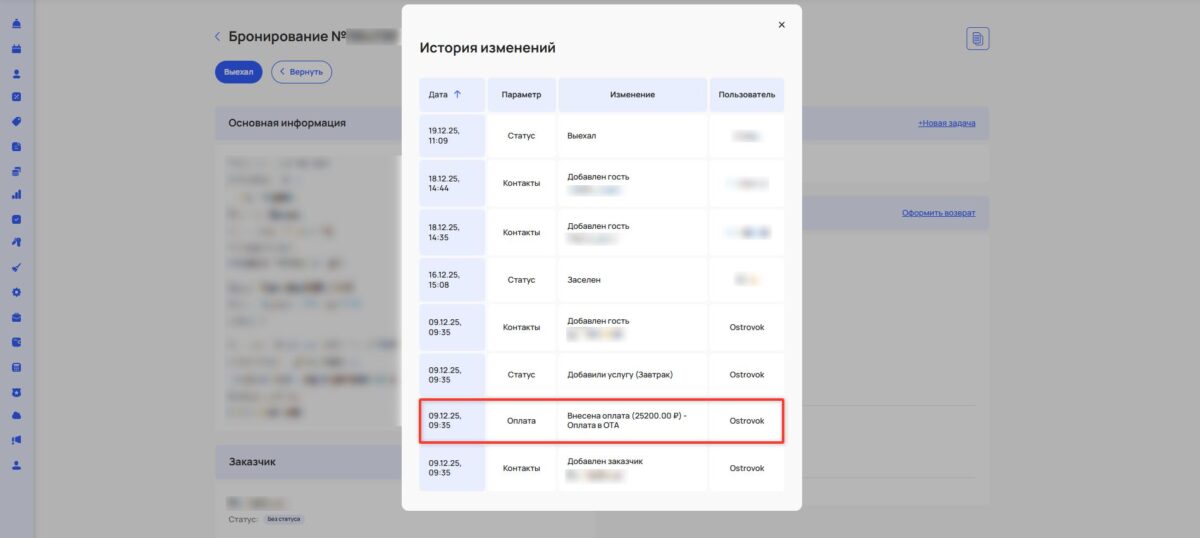
Task: Click the Пользователь column header
Action: [747, 94]
